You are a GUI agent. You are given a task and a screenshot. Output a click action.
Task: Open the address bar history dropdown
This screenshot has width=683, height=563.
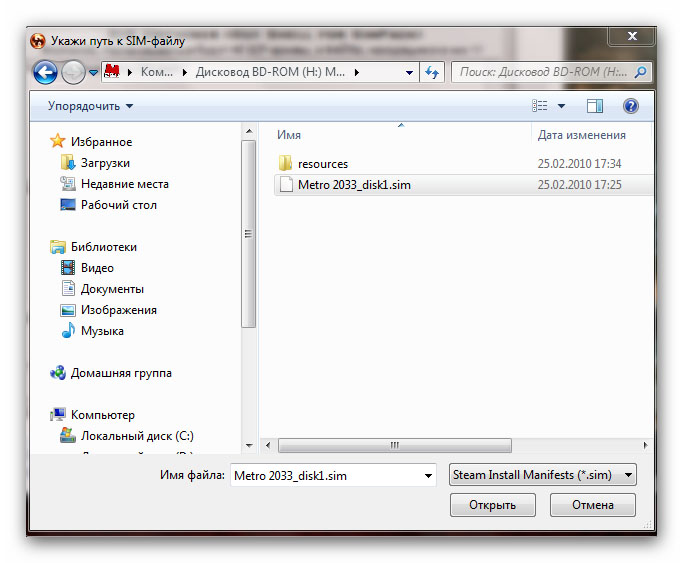[x=409, y=73]
